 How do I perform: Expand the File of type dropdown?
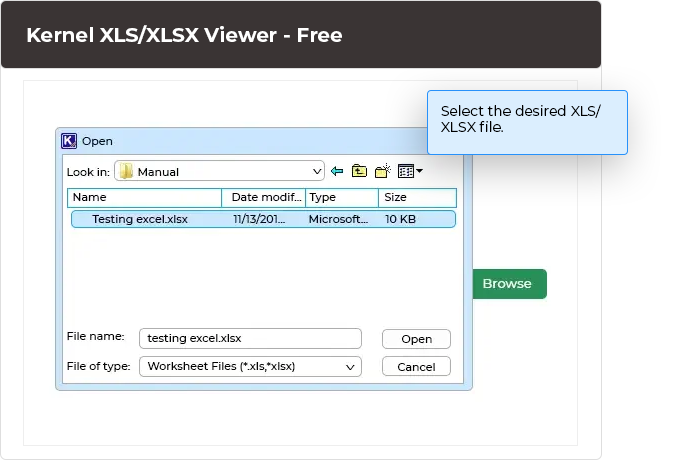[x=350, y=367]
